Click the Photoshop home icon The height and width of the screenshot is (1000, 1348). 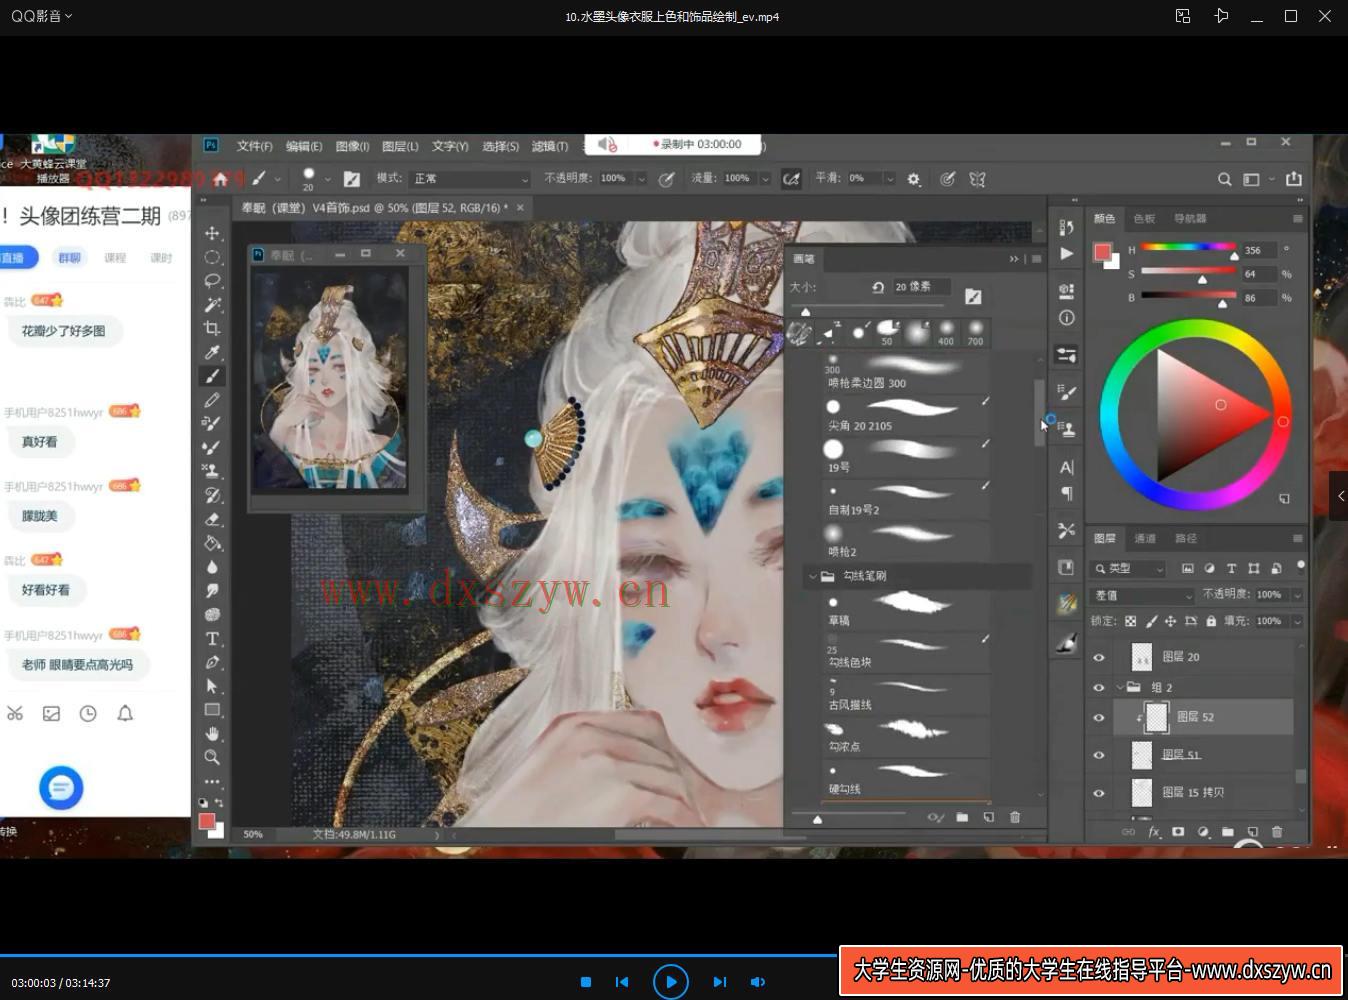221,179
